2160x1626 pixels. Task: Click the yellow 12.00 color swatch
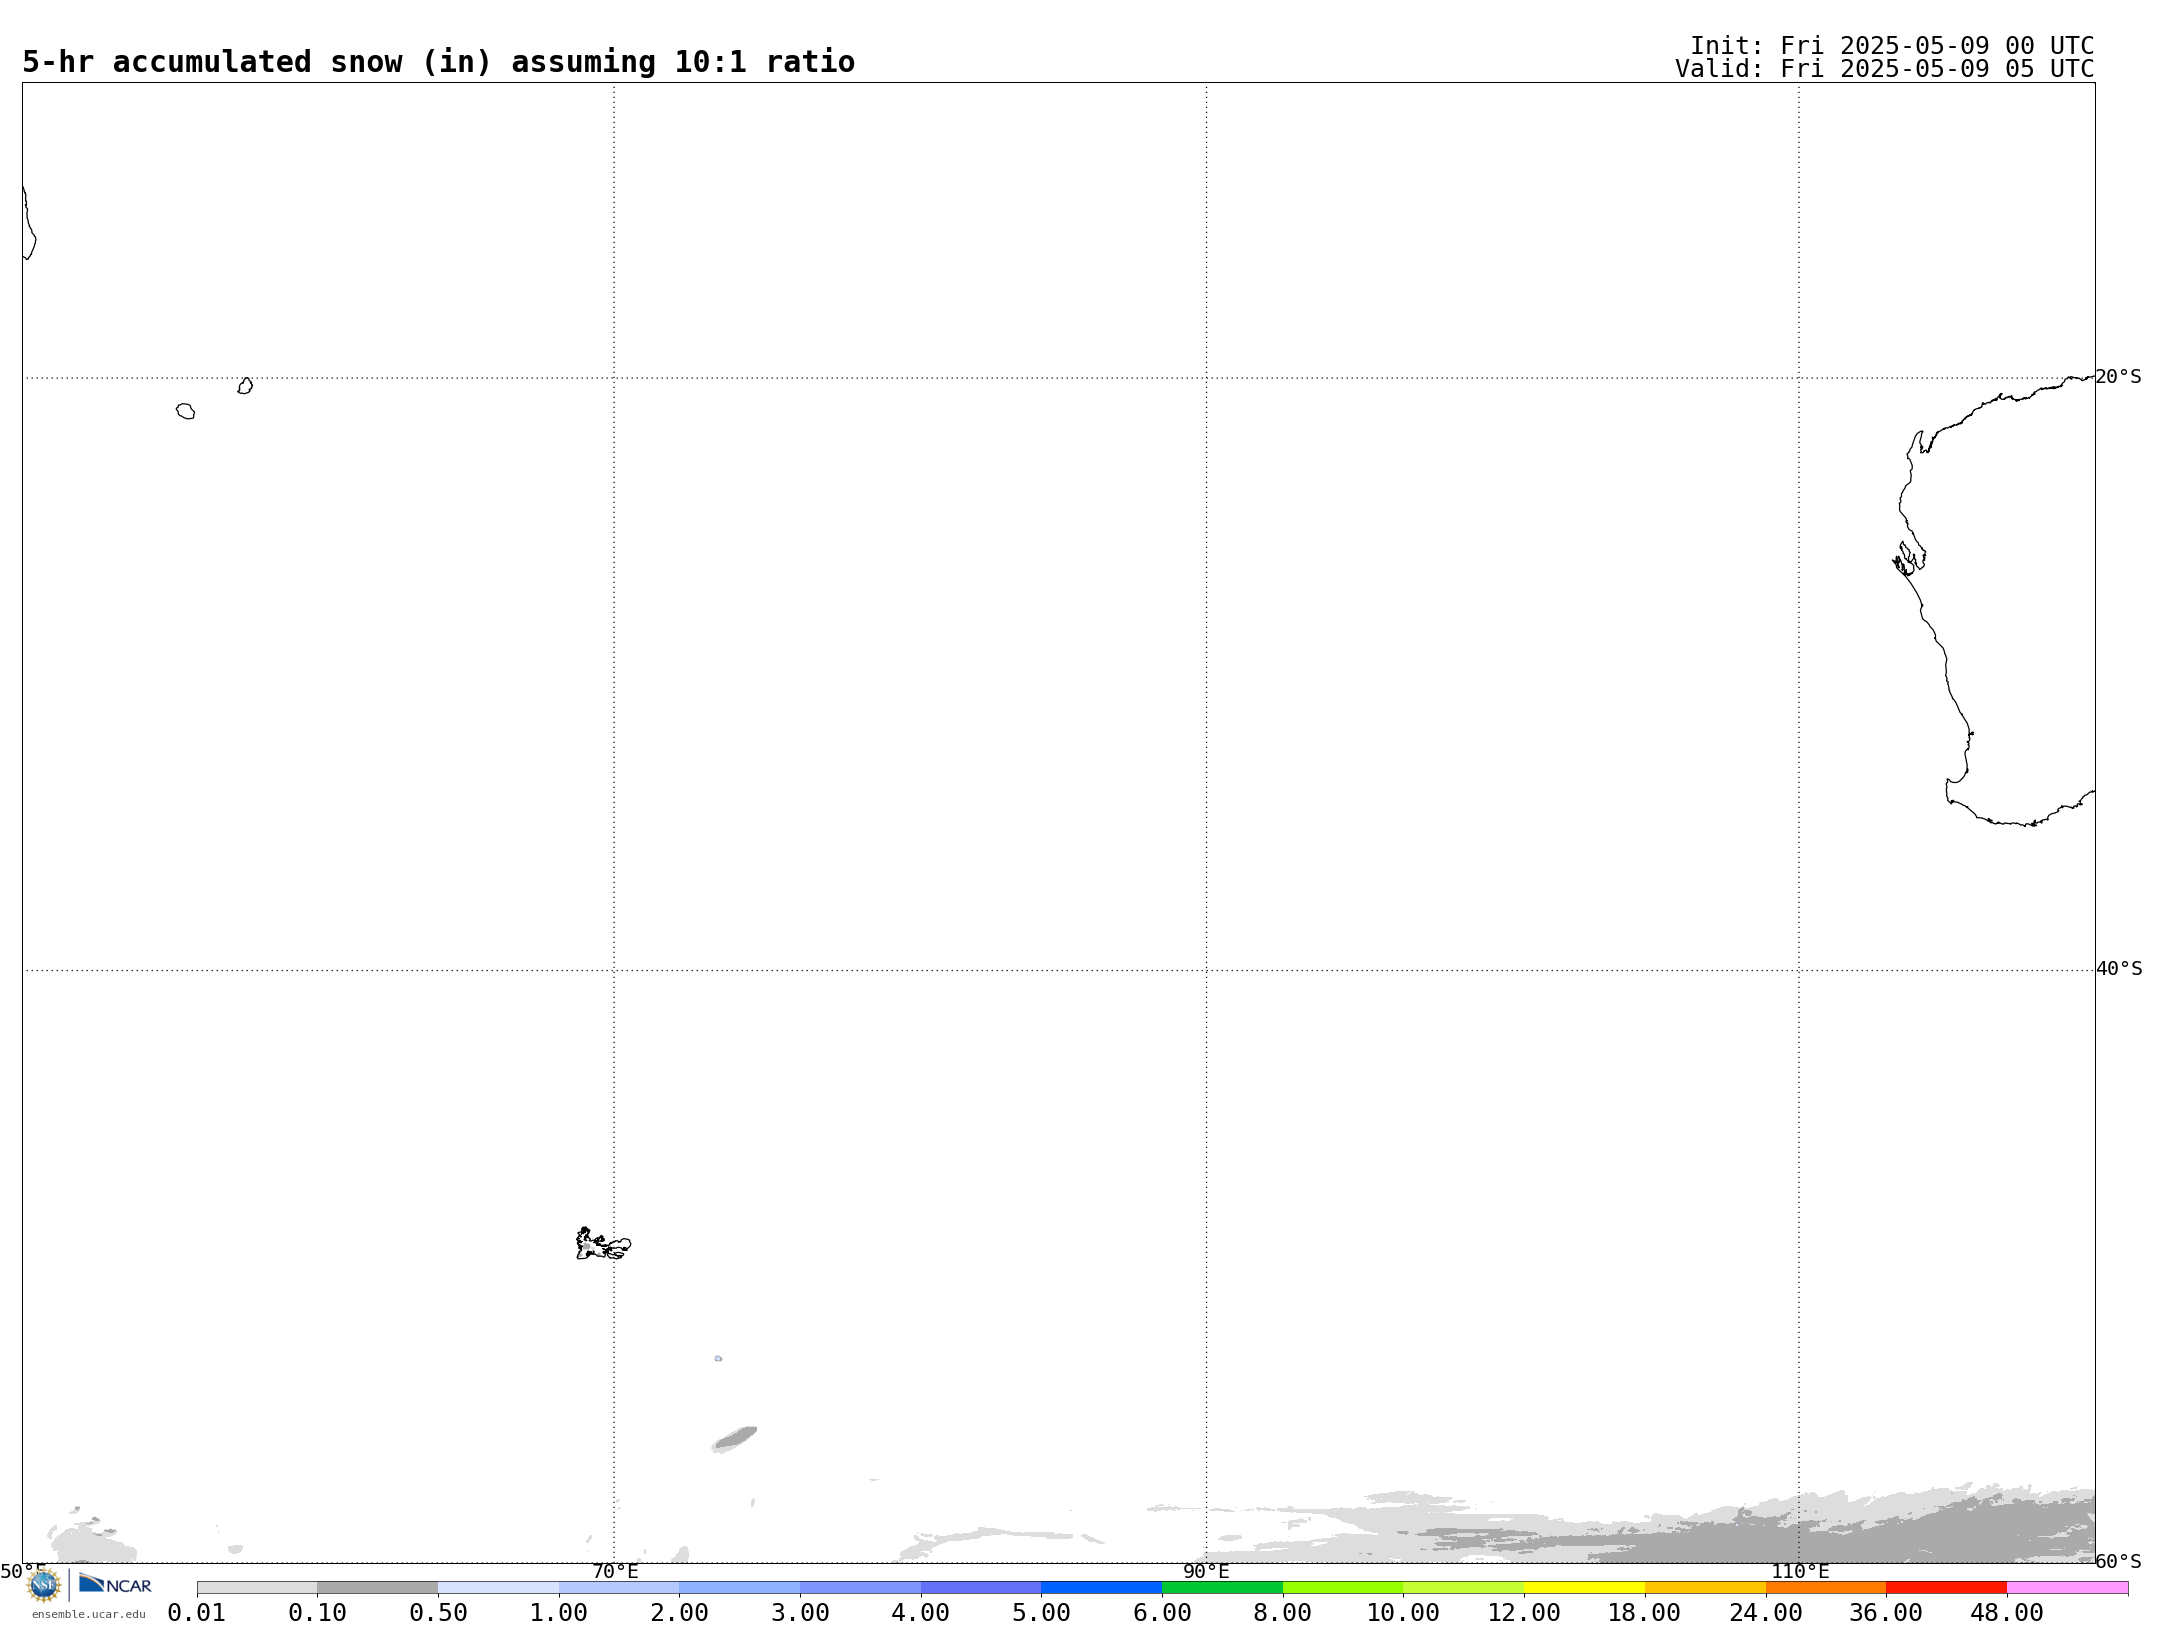pos(1584,1588)
